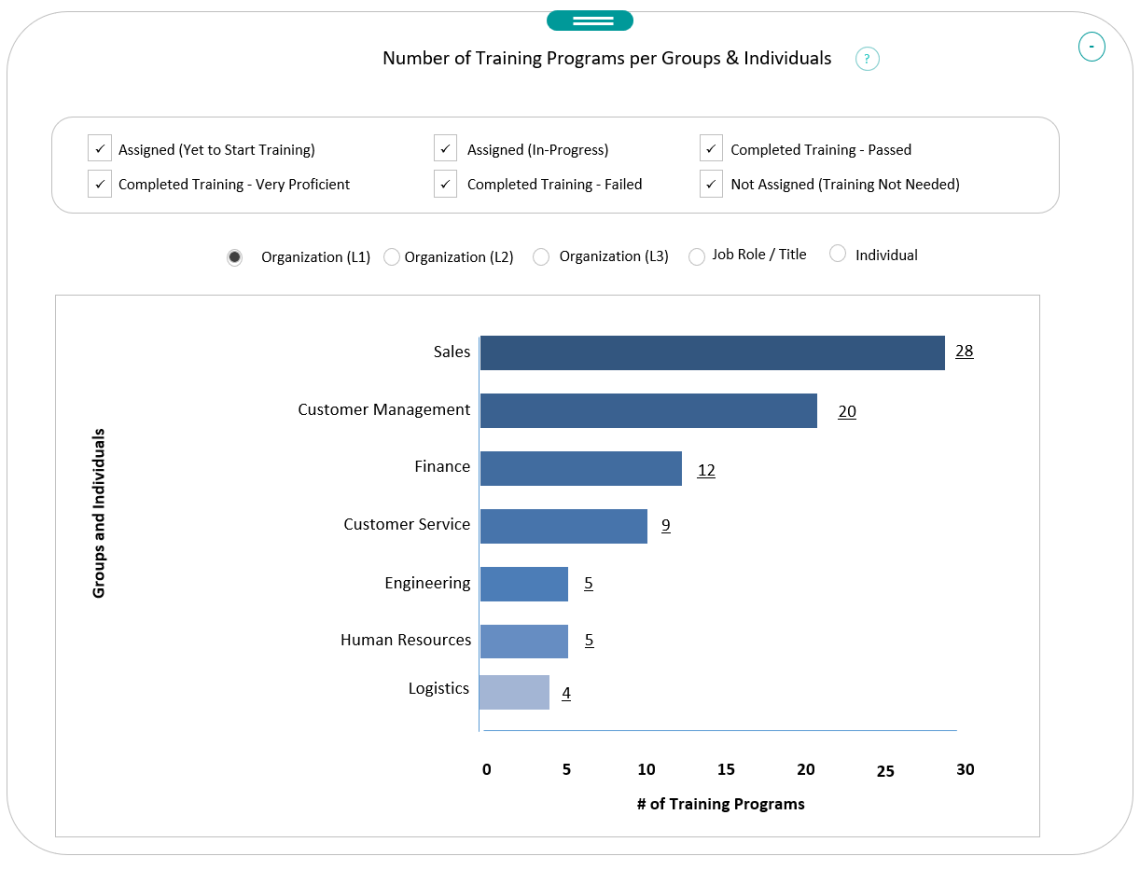Image resolution: width=1140 pixels, height=870 pixels.
Task: Select the Job Role / Title option
Action: pyautogui.click(x=696, y=255)
